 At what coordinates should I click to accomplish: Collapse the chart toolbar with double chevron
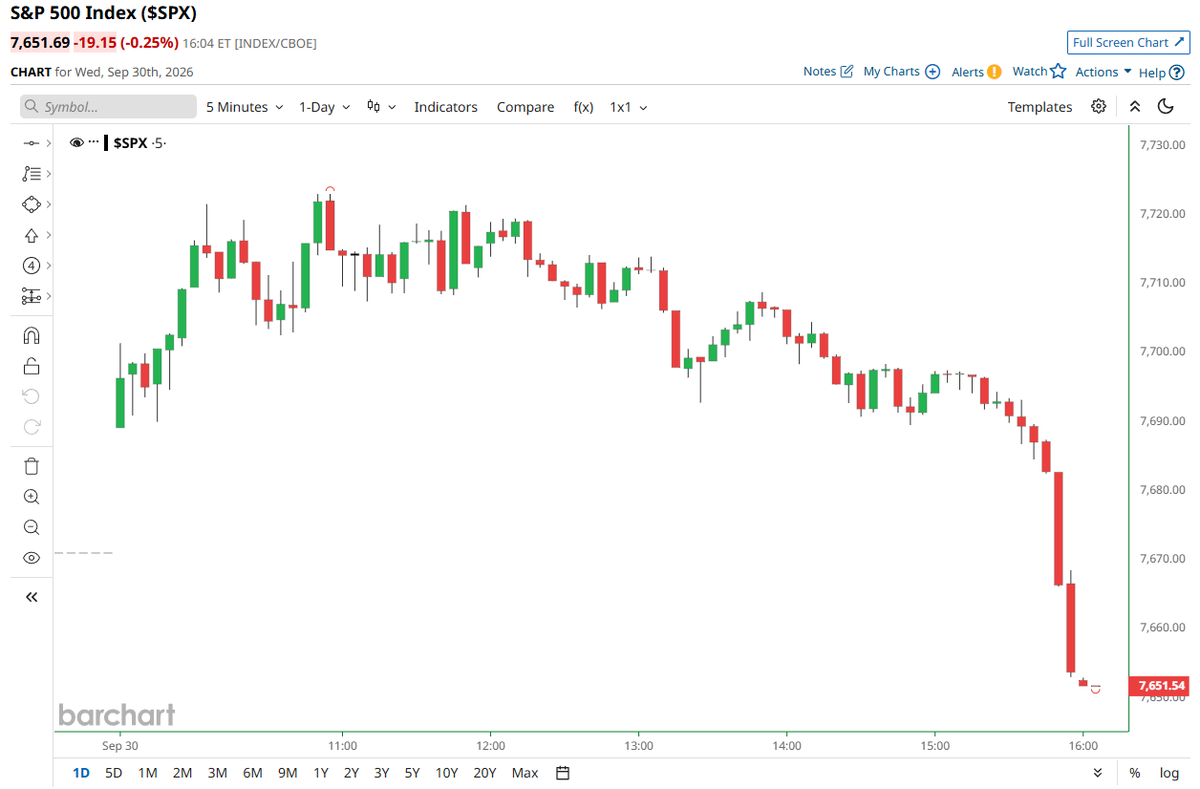tap(1135, 107)
